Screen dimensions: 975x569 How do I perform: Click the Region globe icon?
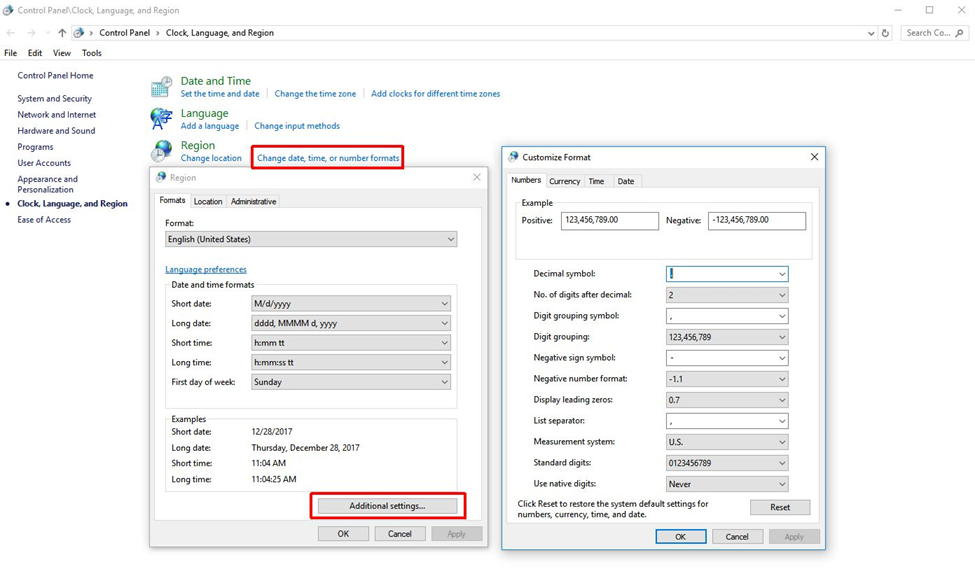162,150
